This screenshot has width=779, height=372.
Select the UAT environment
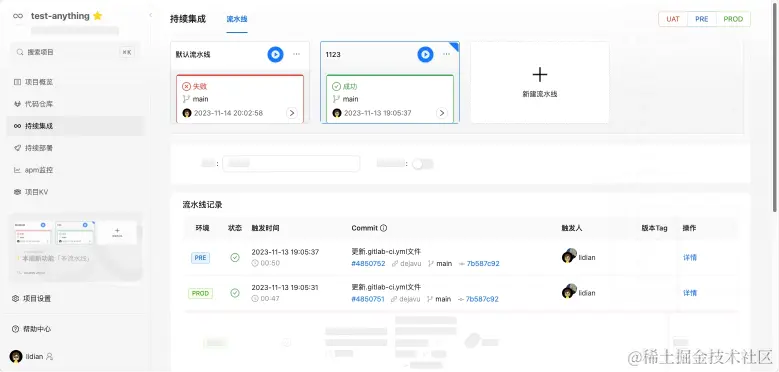click(x=673, y=19)
